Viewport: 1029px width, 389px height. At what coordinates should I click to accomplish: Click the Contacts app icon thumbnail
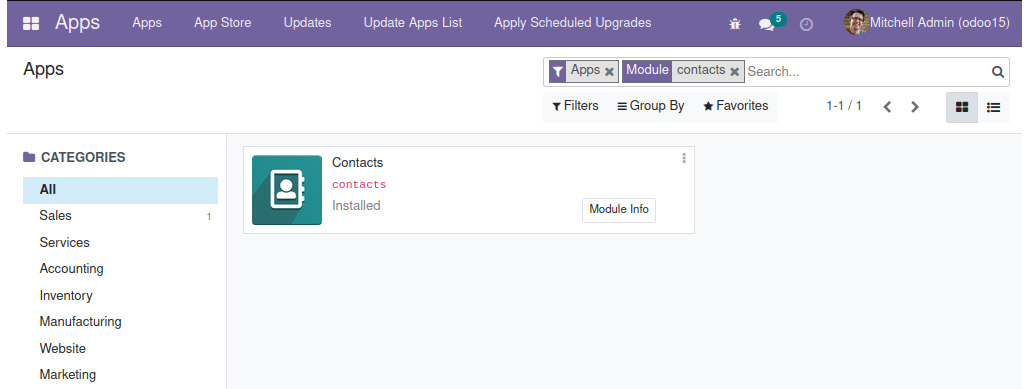(x=287, y=190)
